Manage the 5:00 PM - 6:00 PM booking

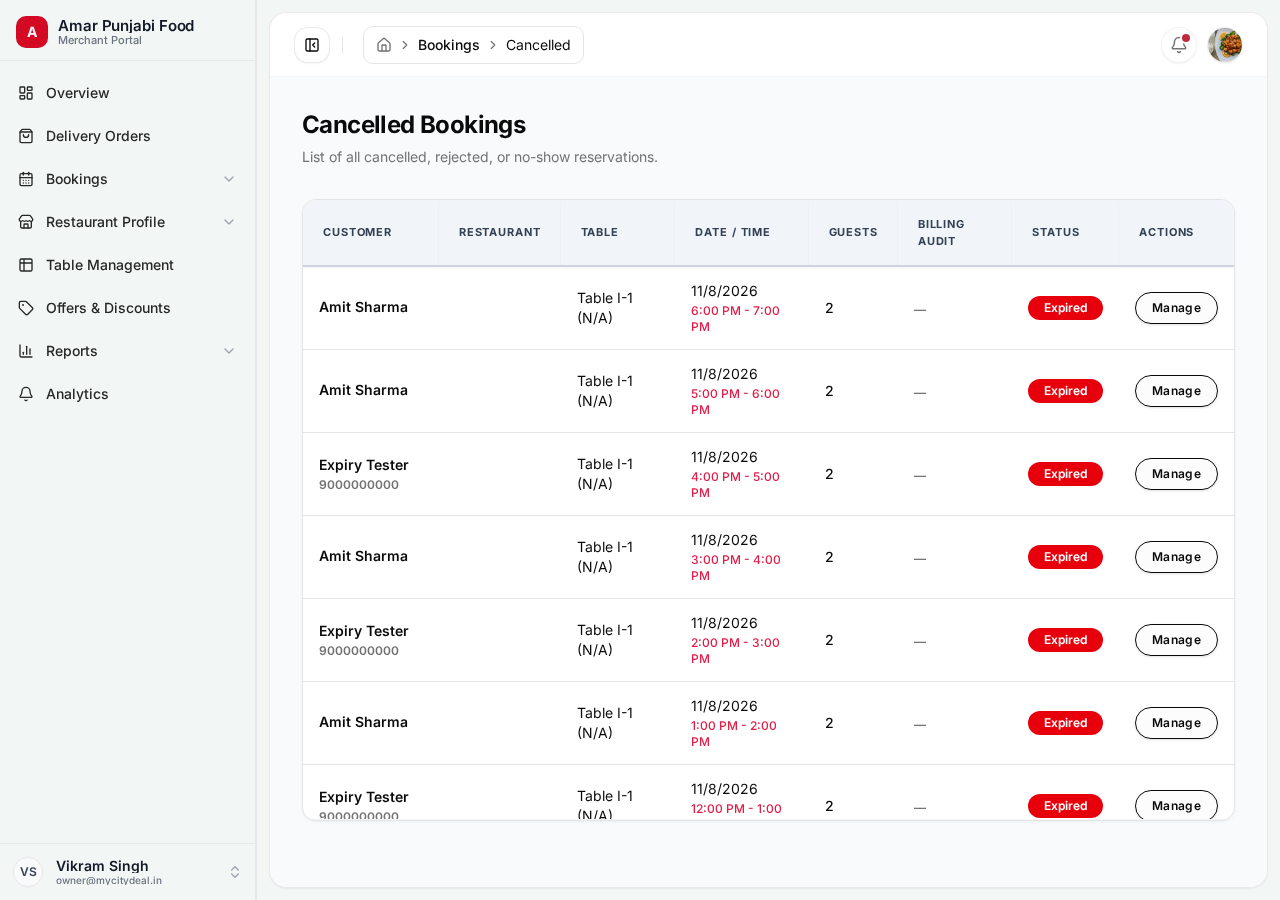tap(1176, 391)
